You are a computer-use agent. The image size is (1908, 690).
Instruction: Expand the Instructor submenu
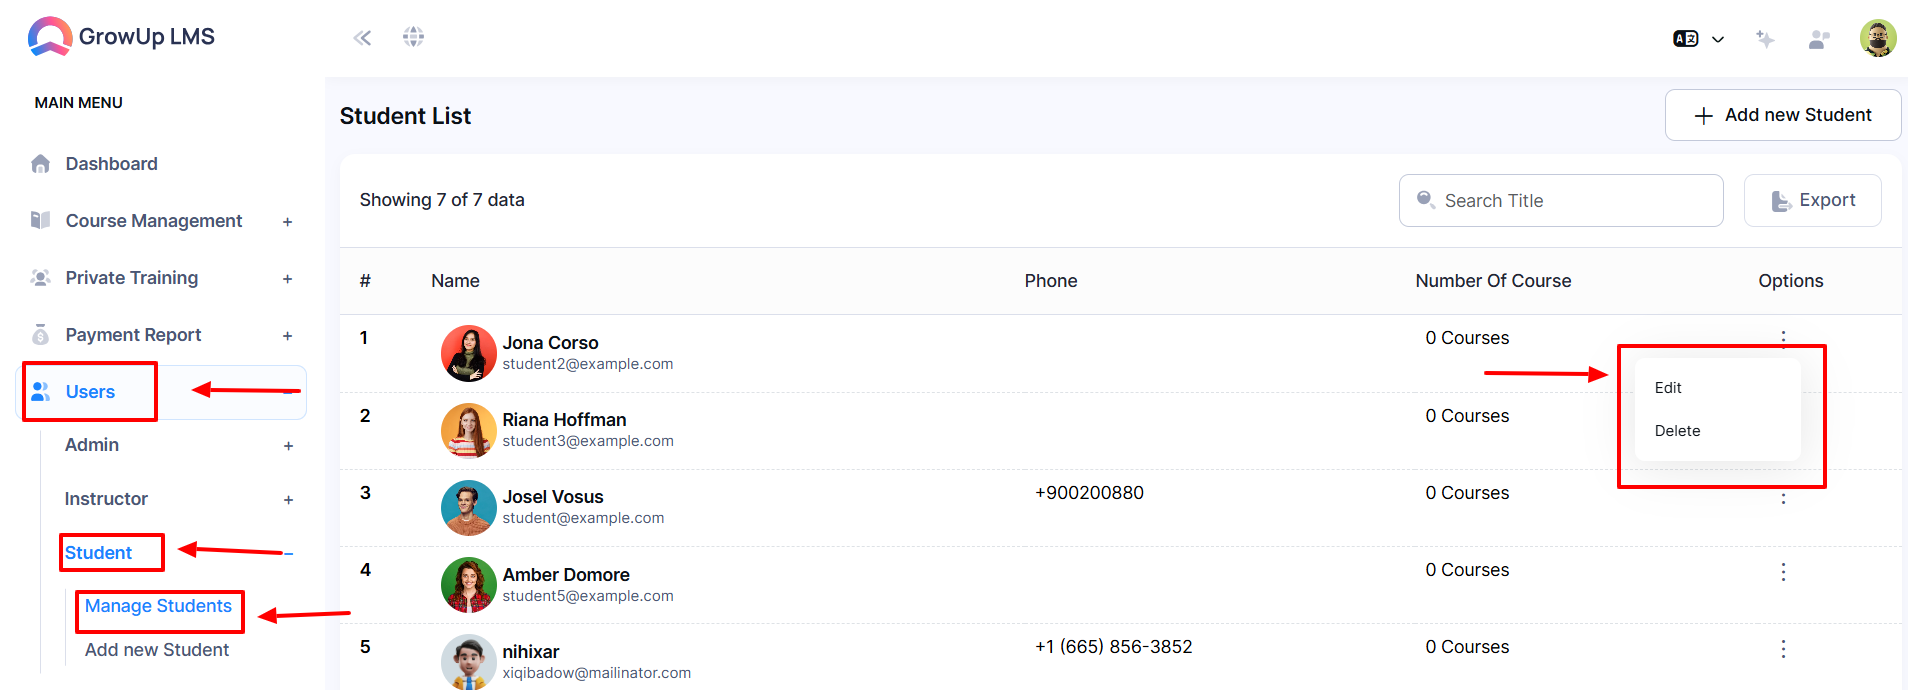pos(288,500)
